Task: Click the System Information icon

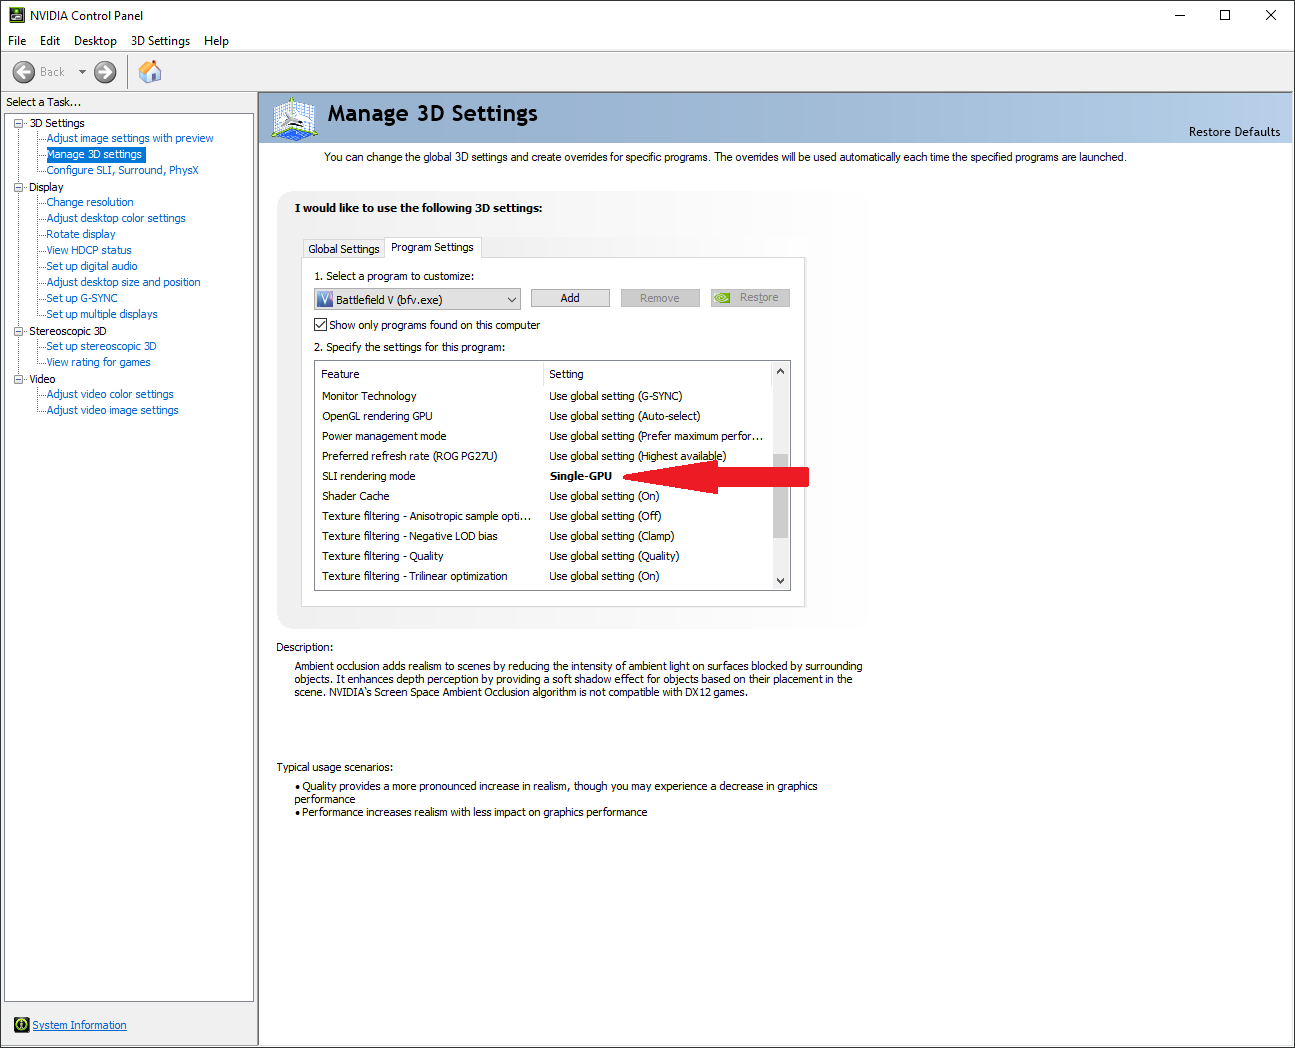Action: (x=22, y=1025)
